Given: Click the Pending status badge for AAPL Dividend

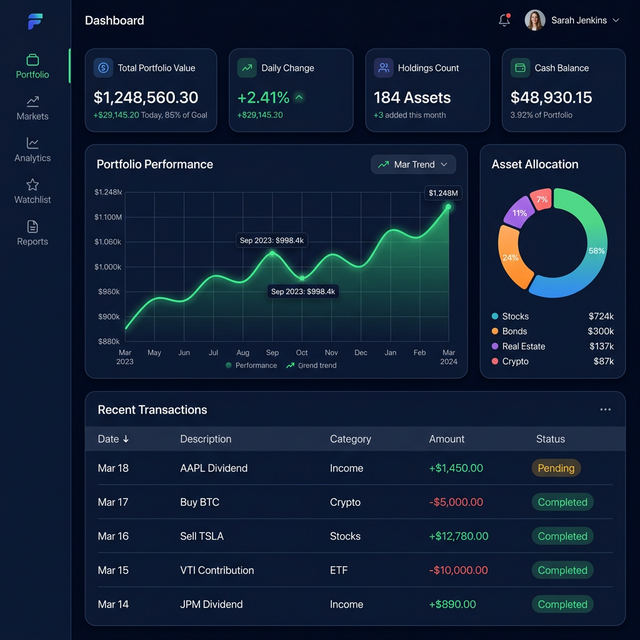Looking at the screenshot, I should tap(556, 468).
